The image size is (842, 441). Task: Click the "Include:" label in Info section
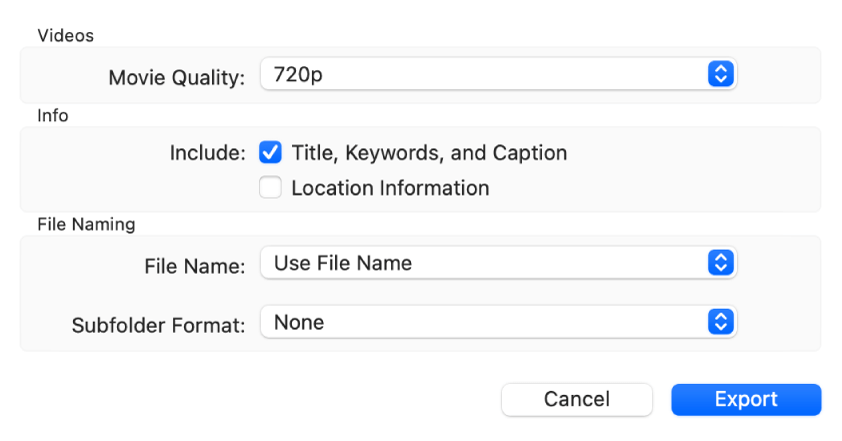[x=207, y=153]
